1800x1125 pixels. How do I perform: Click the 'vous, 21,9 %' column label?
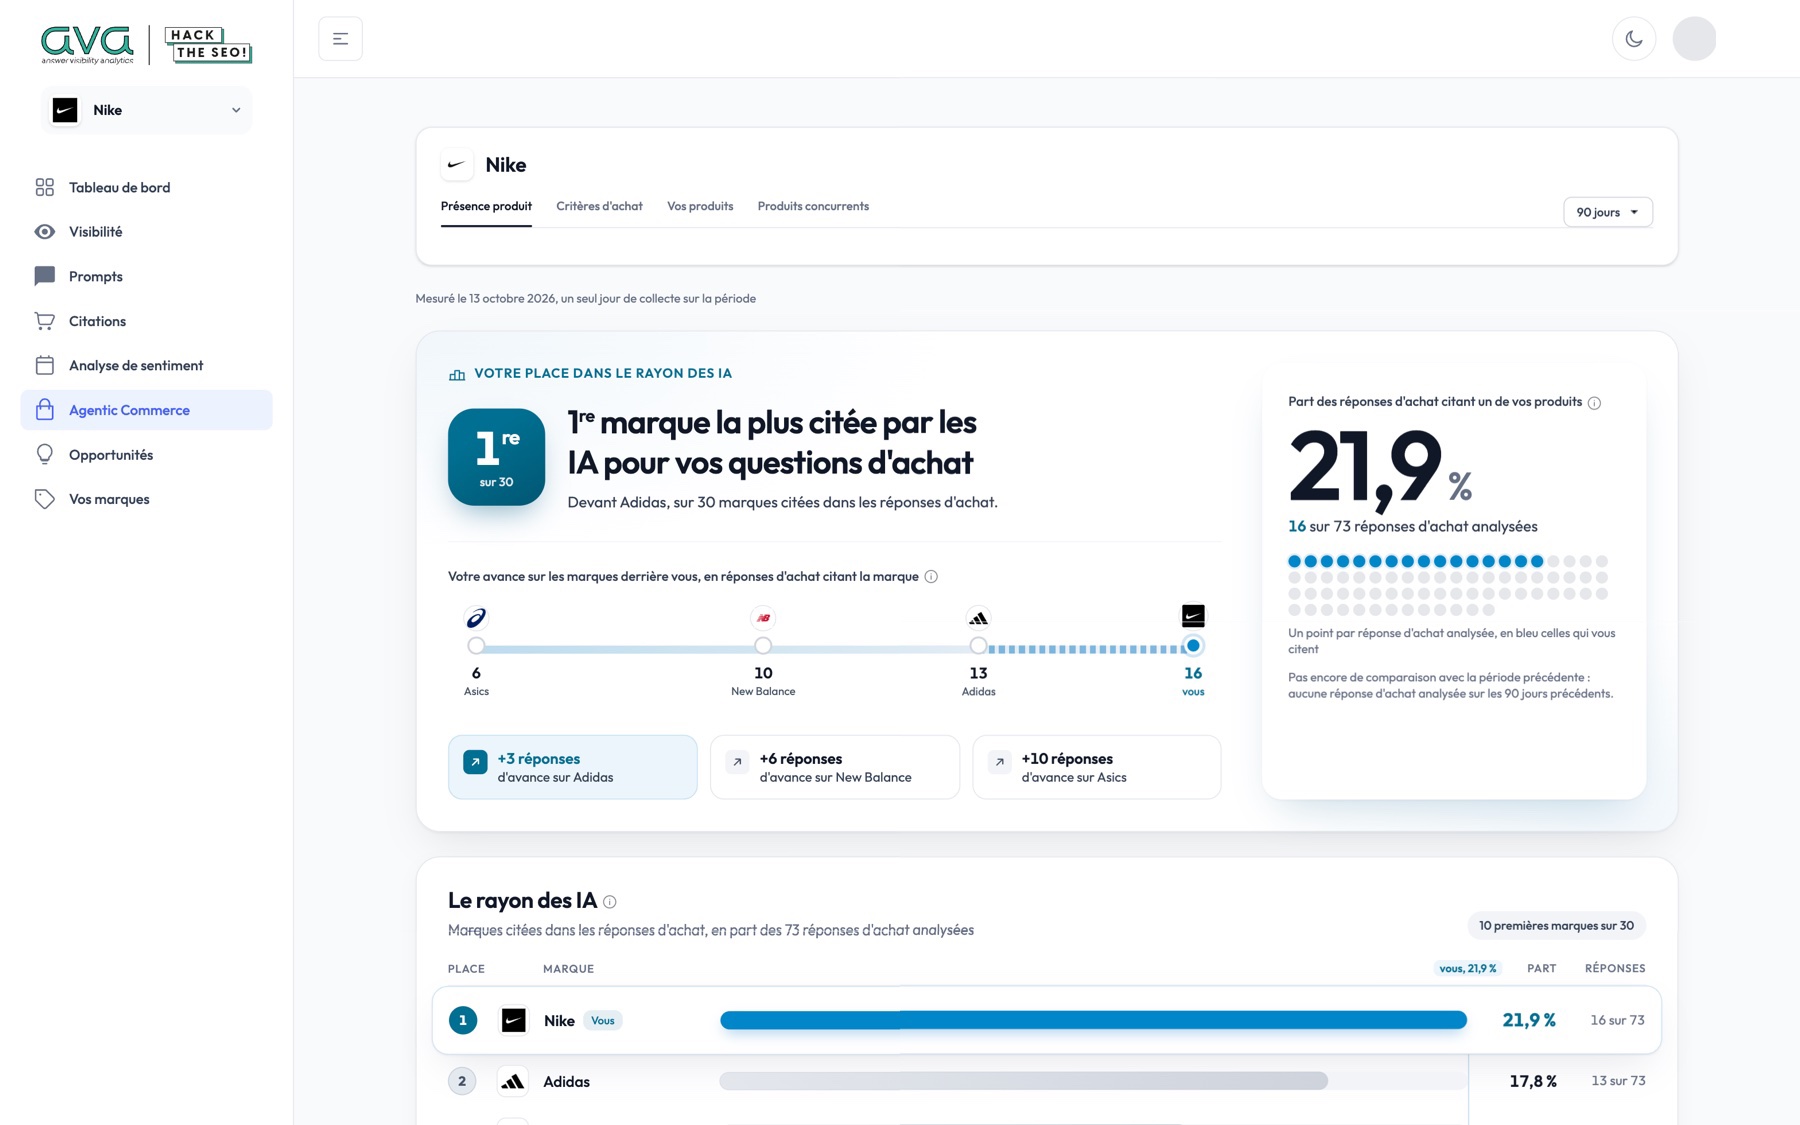(x=1467, y=969)
